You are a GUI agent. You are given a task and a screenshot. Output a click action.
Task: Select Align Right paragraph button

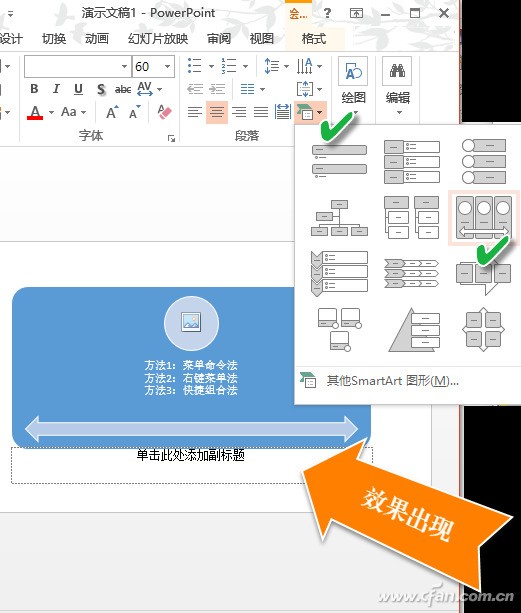(x=239, y=113)
